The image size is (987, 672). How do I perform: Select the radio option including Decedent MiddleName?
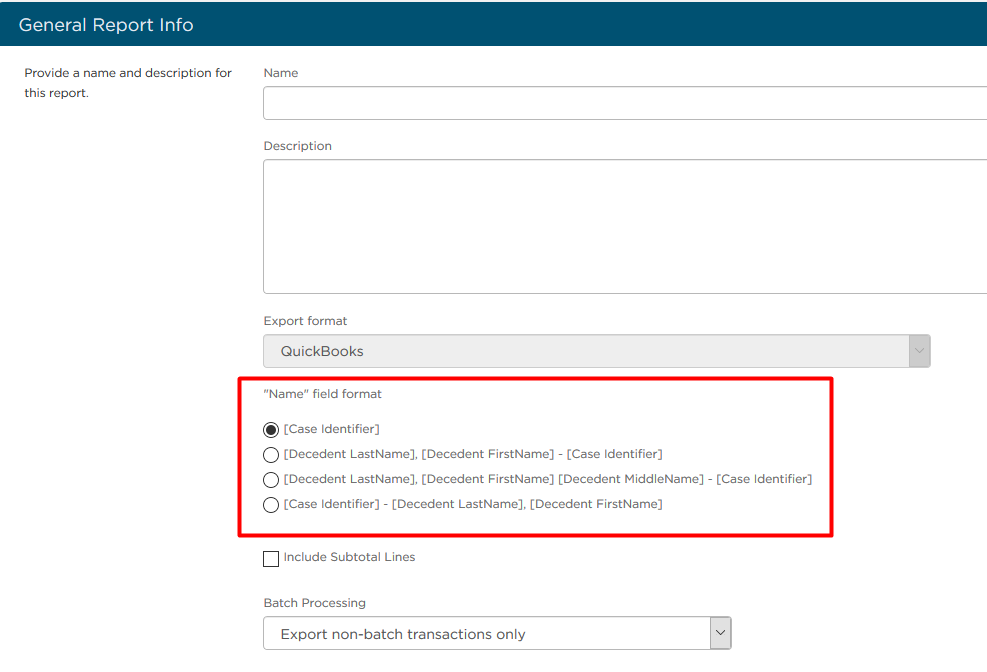point(271,479)
